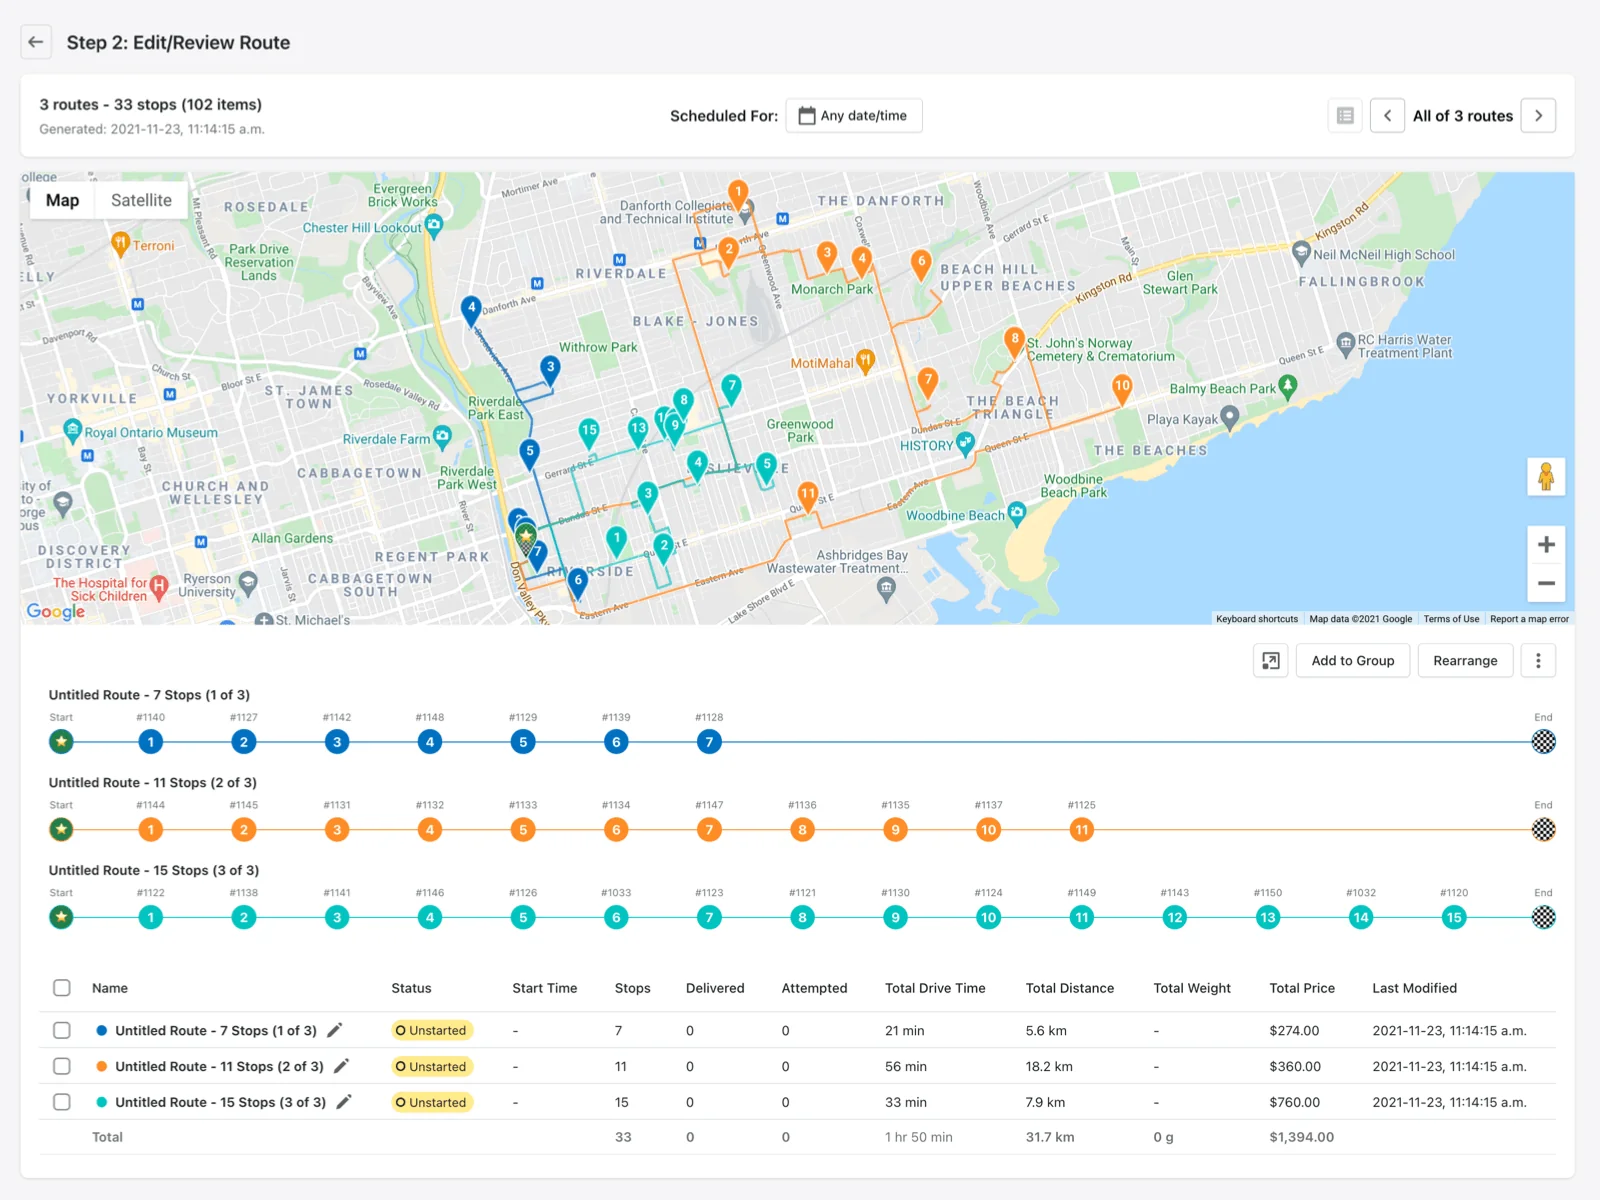Select stop #1140 on the blue route timeline
This screenshot has width=1600, height=1200.
(151, 742)
